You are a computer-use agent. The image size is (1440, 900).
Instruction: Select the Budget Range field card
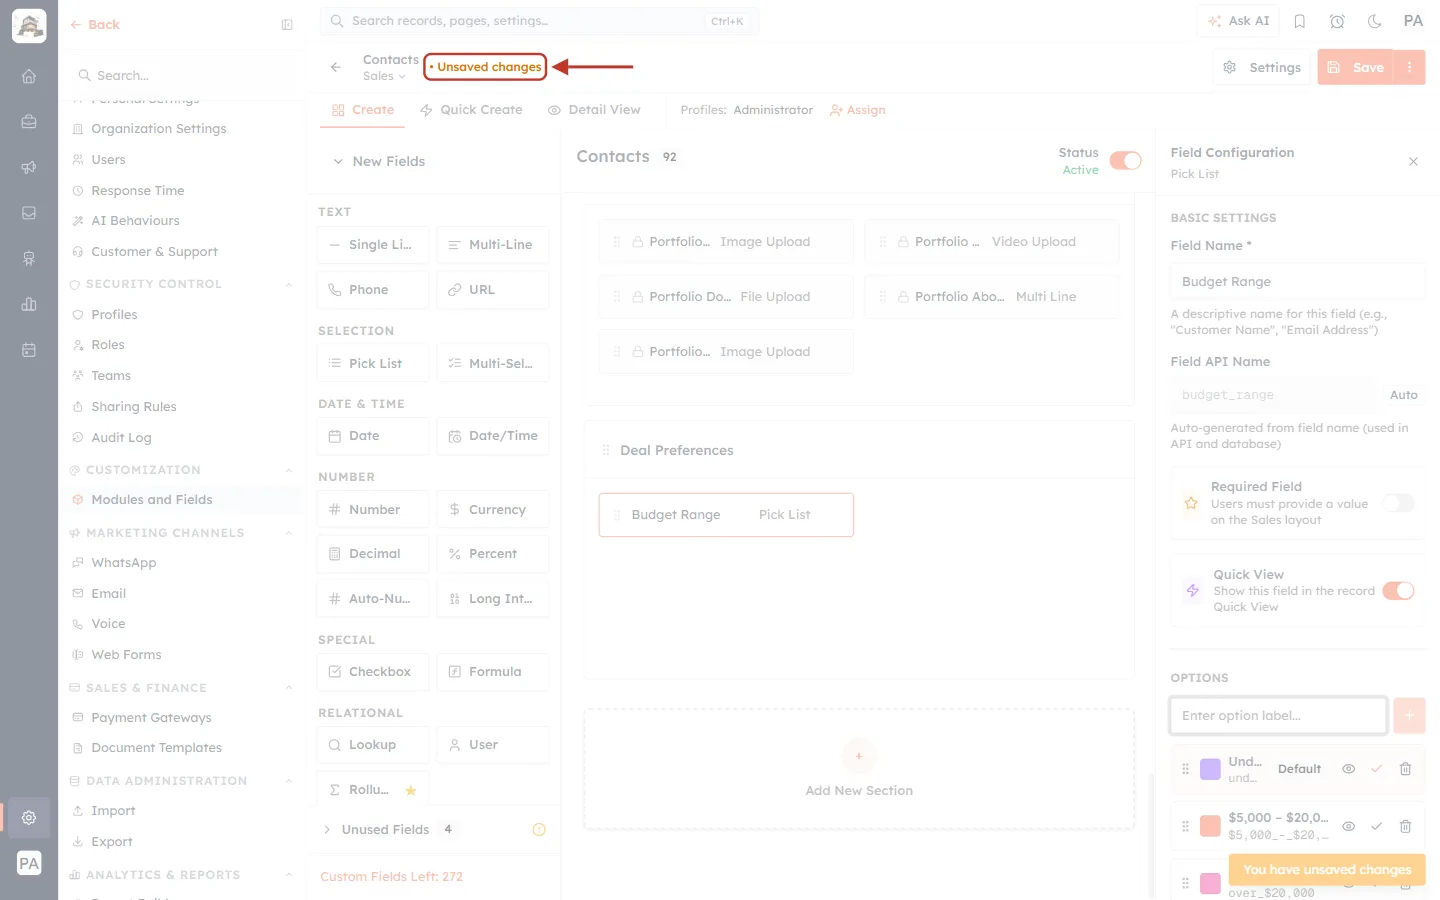click(726, 515)
